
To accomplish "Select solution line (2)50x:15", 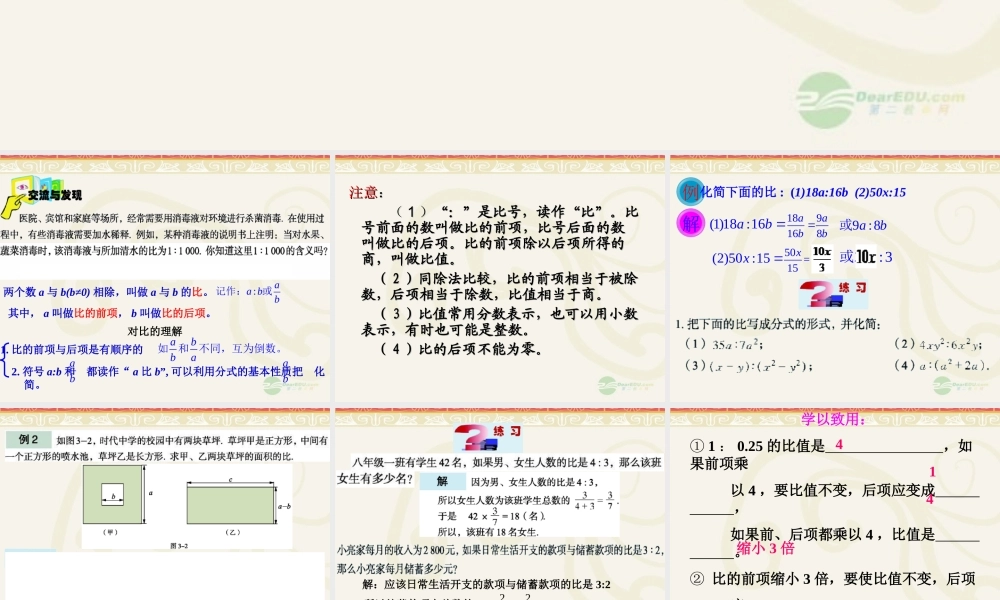I will (802, 258).
